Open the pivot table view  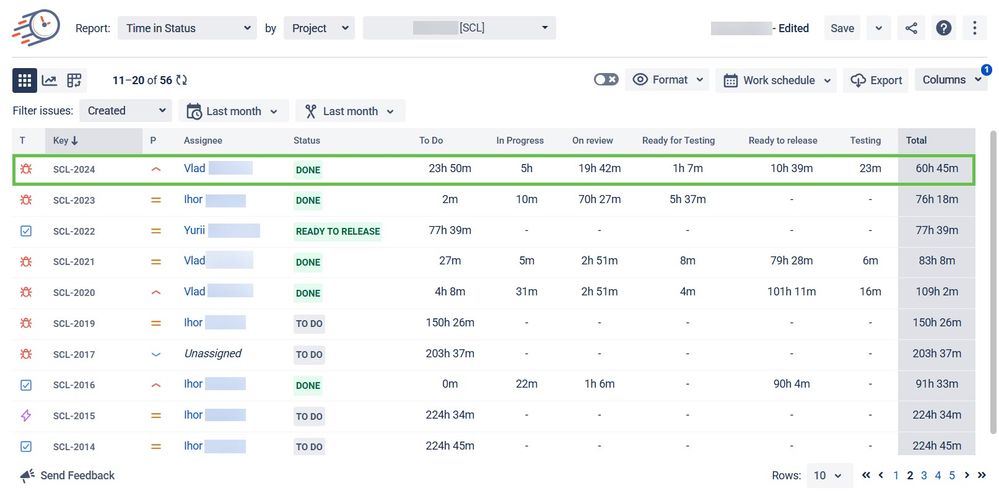(75, 80)
